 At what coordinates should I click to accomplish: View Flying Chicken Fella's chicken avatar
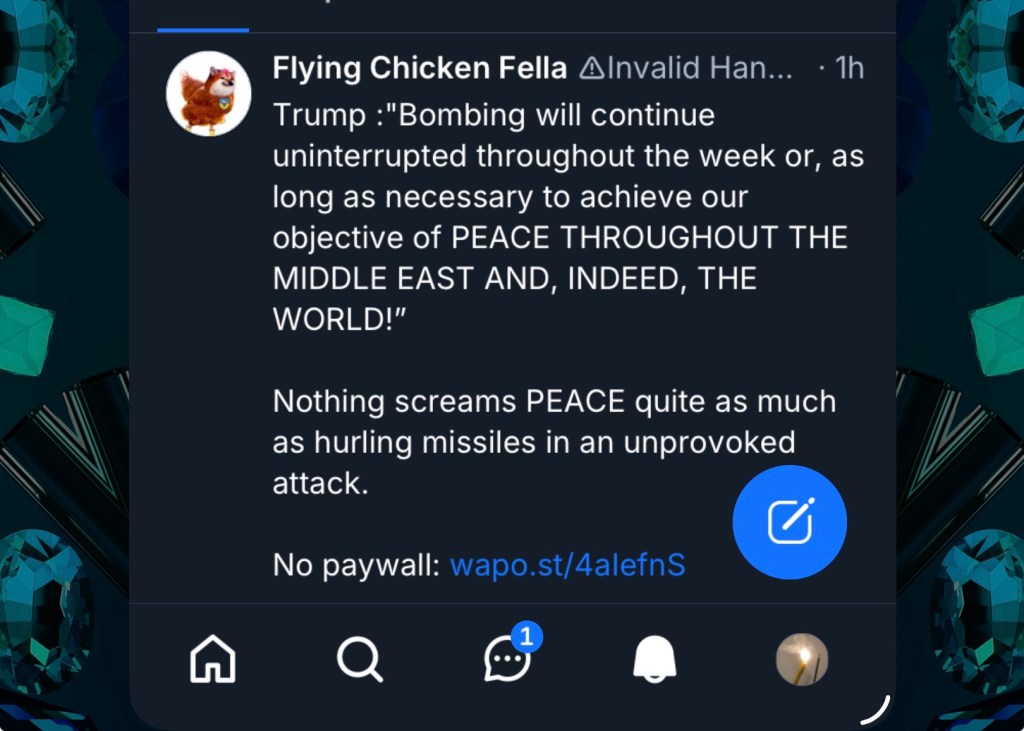coord(208,93)
